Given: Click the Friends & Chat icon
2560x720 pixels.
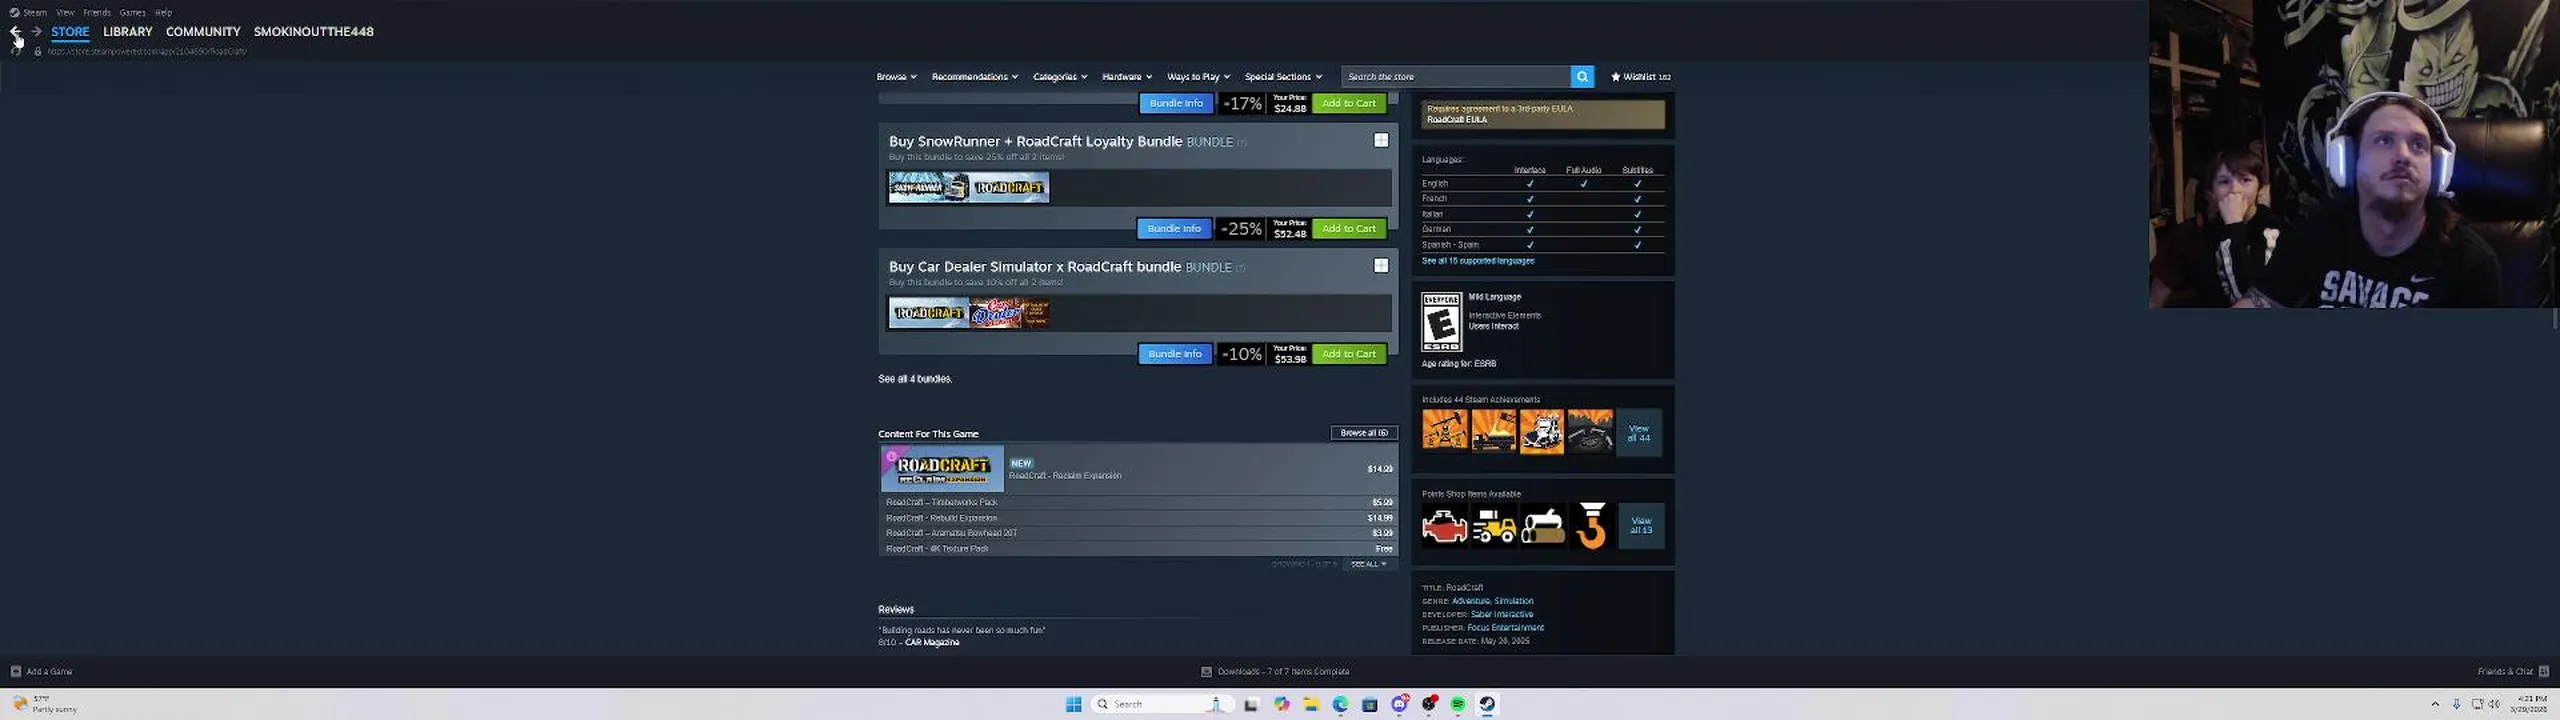Looking at the screenshot, I should point(2544,671).
